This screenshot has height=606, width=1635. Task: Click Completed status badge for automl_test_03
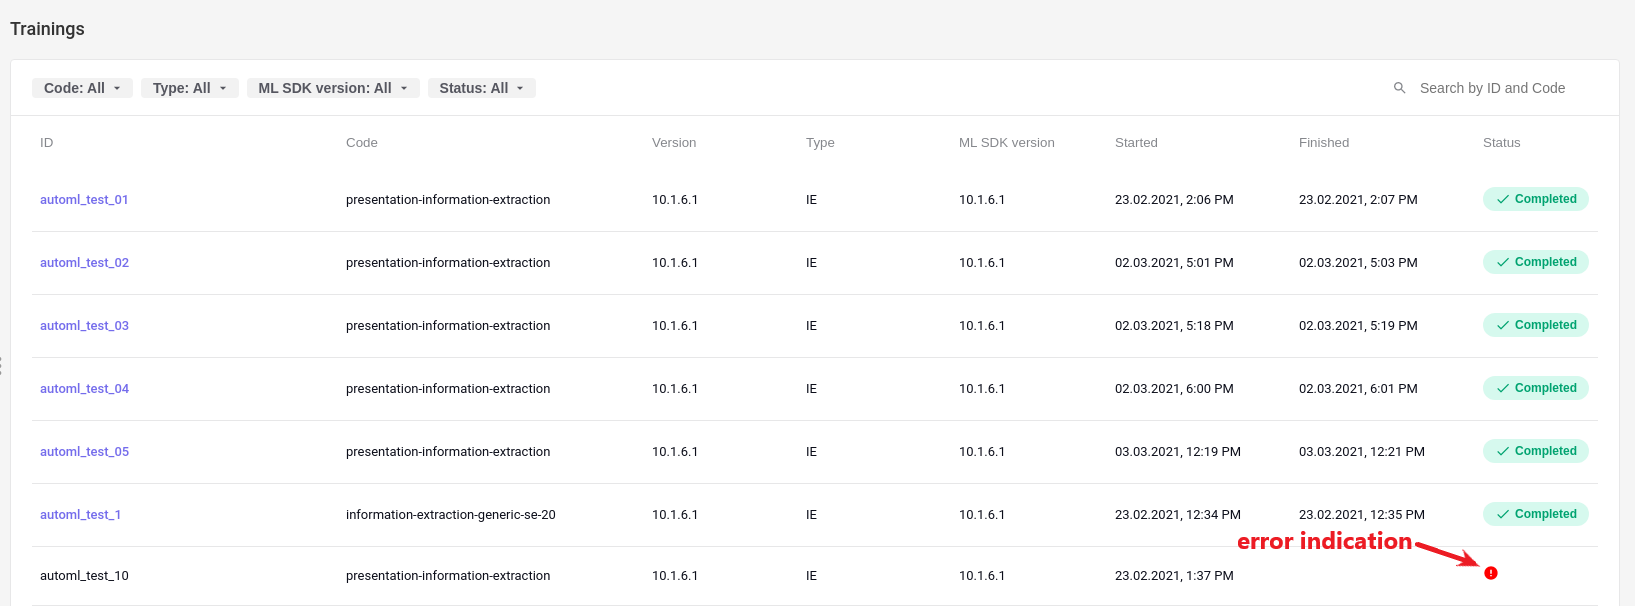[1535, 325]
